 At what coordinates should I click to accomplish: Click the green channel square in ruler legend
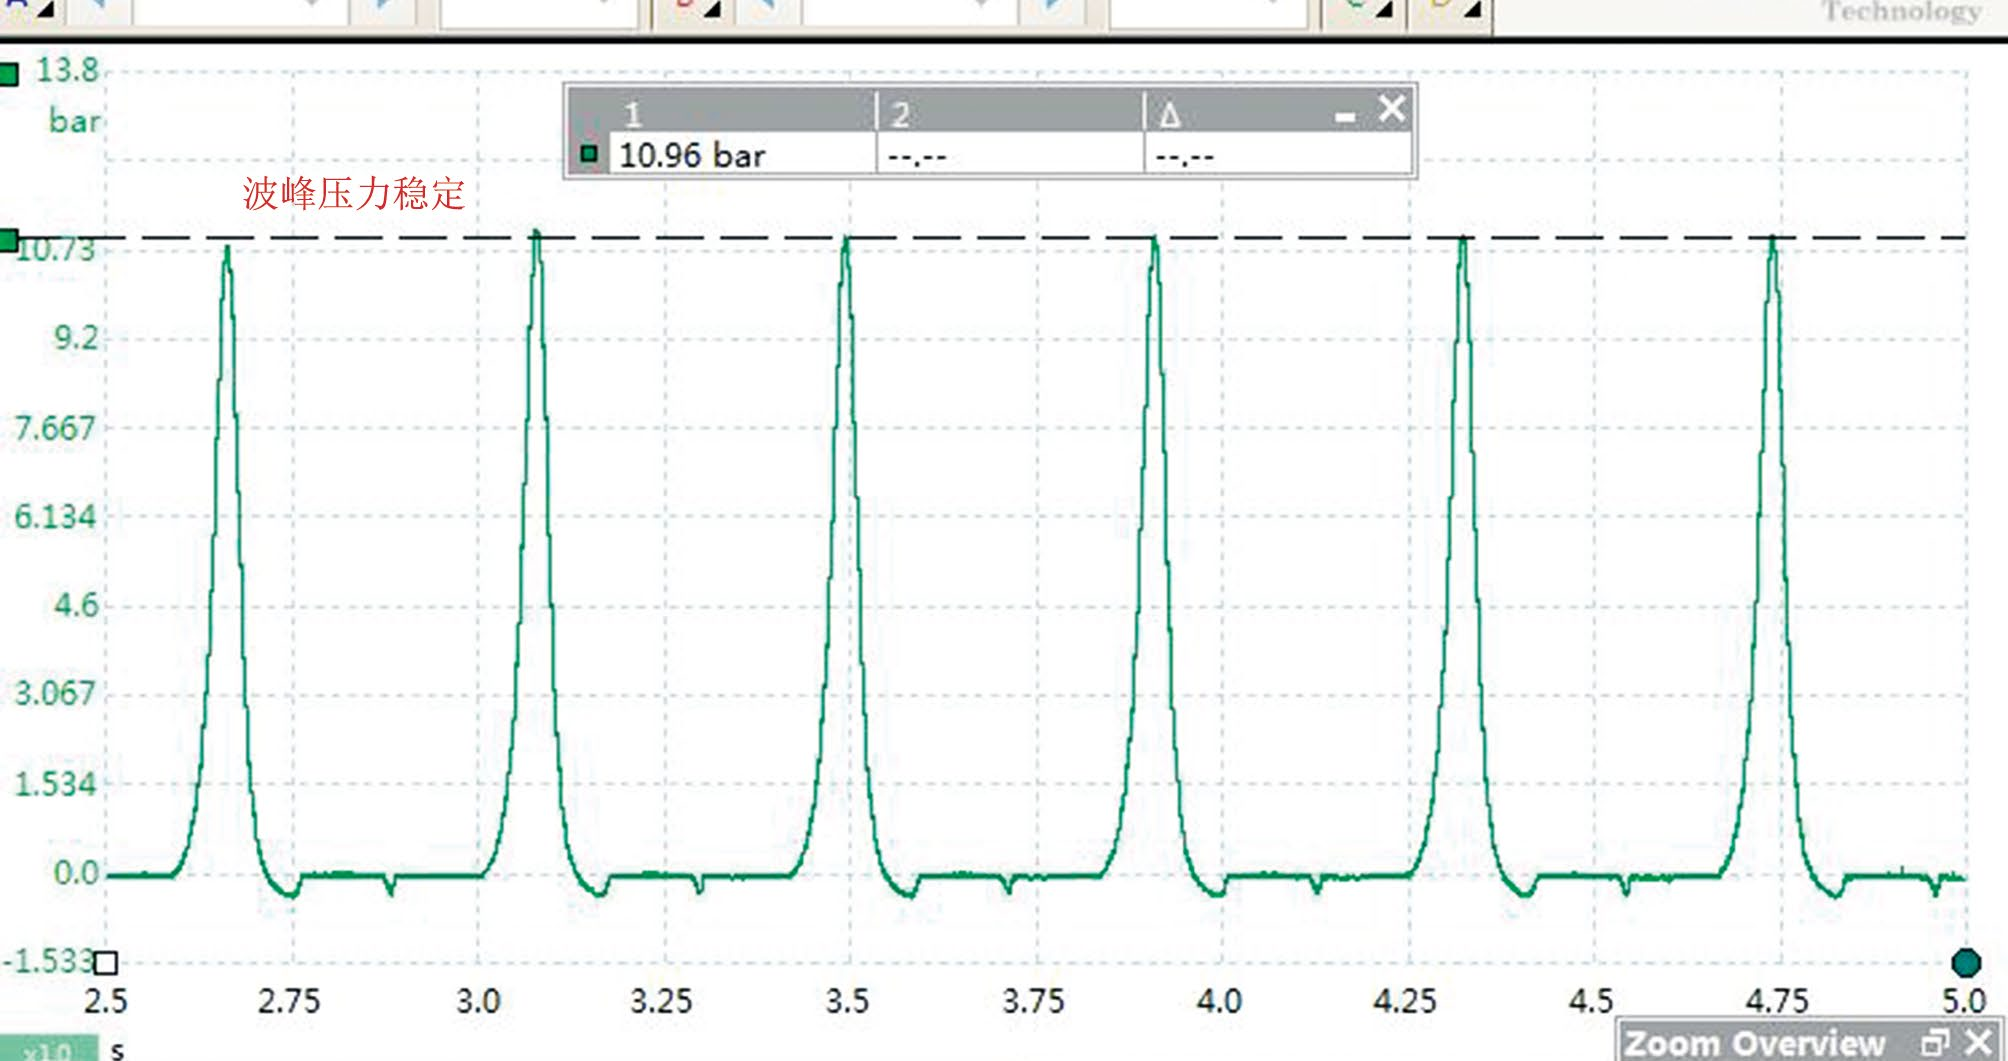(589, 154)
